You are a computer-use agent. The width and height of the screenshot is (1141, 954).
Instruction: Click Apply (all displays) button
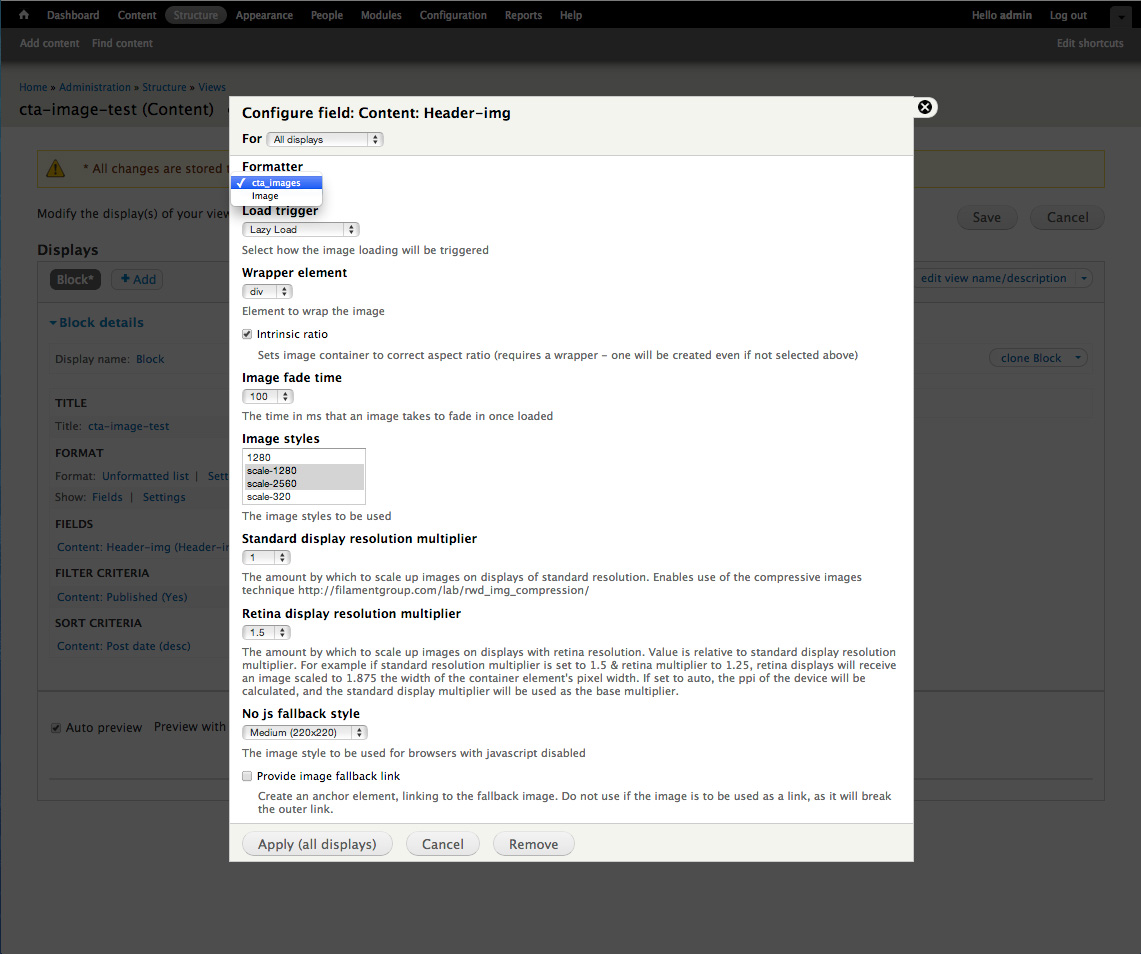pos(317,844)
